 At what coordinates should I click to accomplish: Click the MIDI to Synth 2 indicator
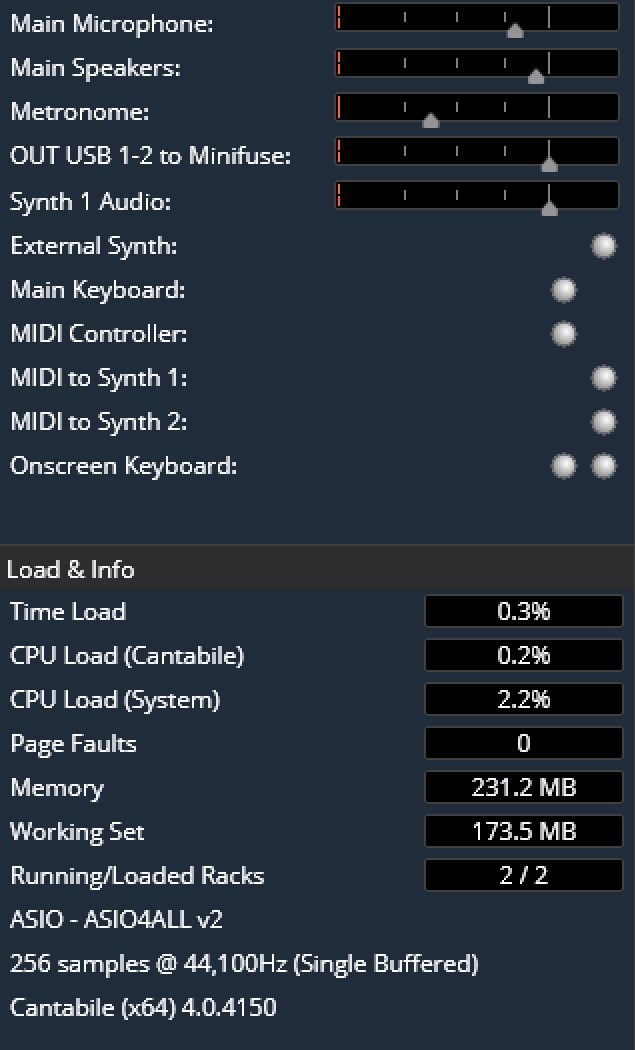click(x=604, y=422)
